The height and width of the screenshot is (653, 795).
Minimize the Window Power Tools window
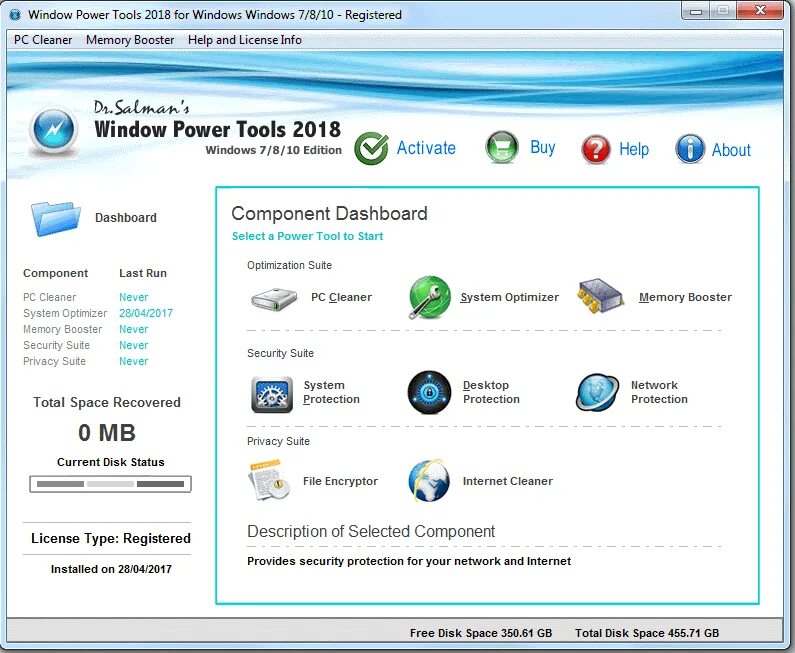pos(697,11)
